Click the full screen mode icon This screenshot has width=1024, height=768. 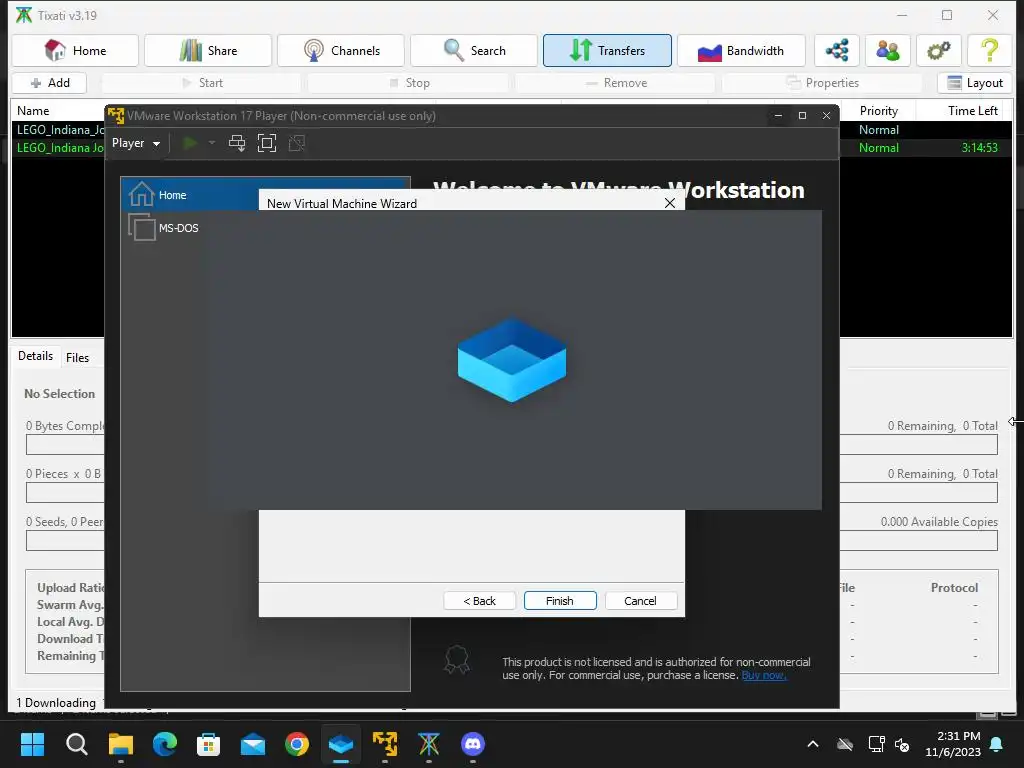(x=266, y=143)
